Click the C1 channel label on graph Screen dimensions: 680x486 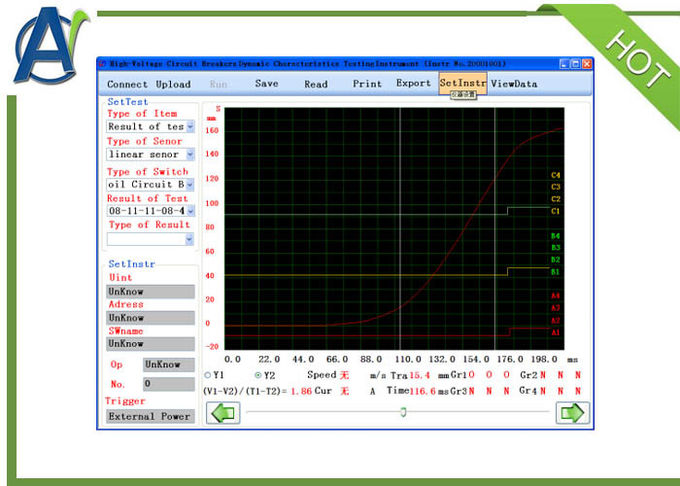[x=555, y=211]
